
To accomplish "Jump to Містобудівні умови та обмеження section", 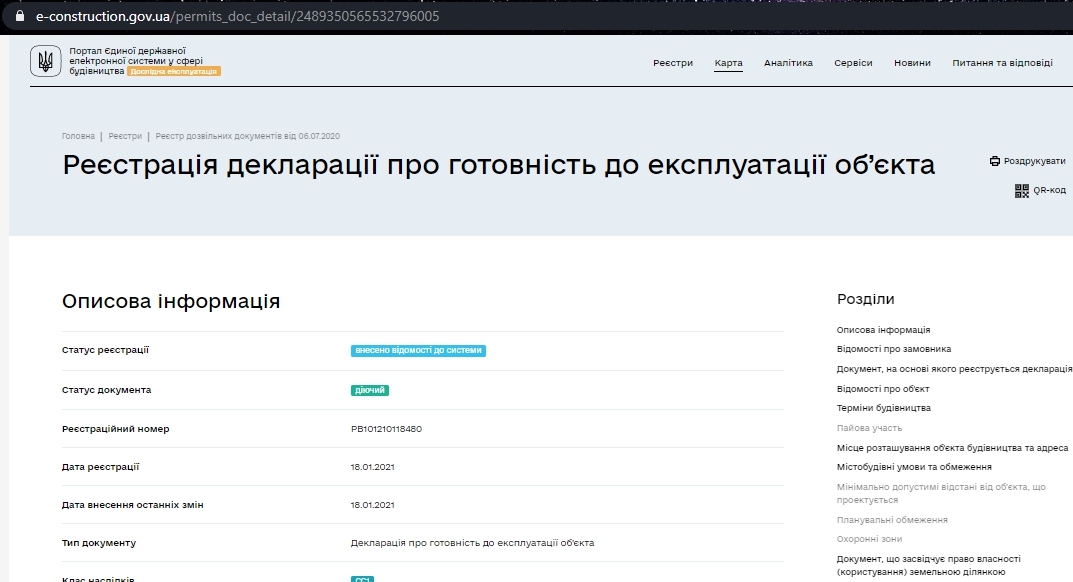I will point(914,467).
